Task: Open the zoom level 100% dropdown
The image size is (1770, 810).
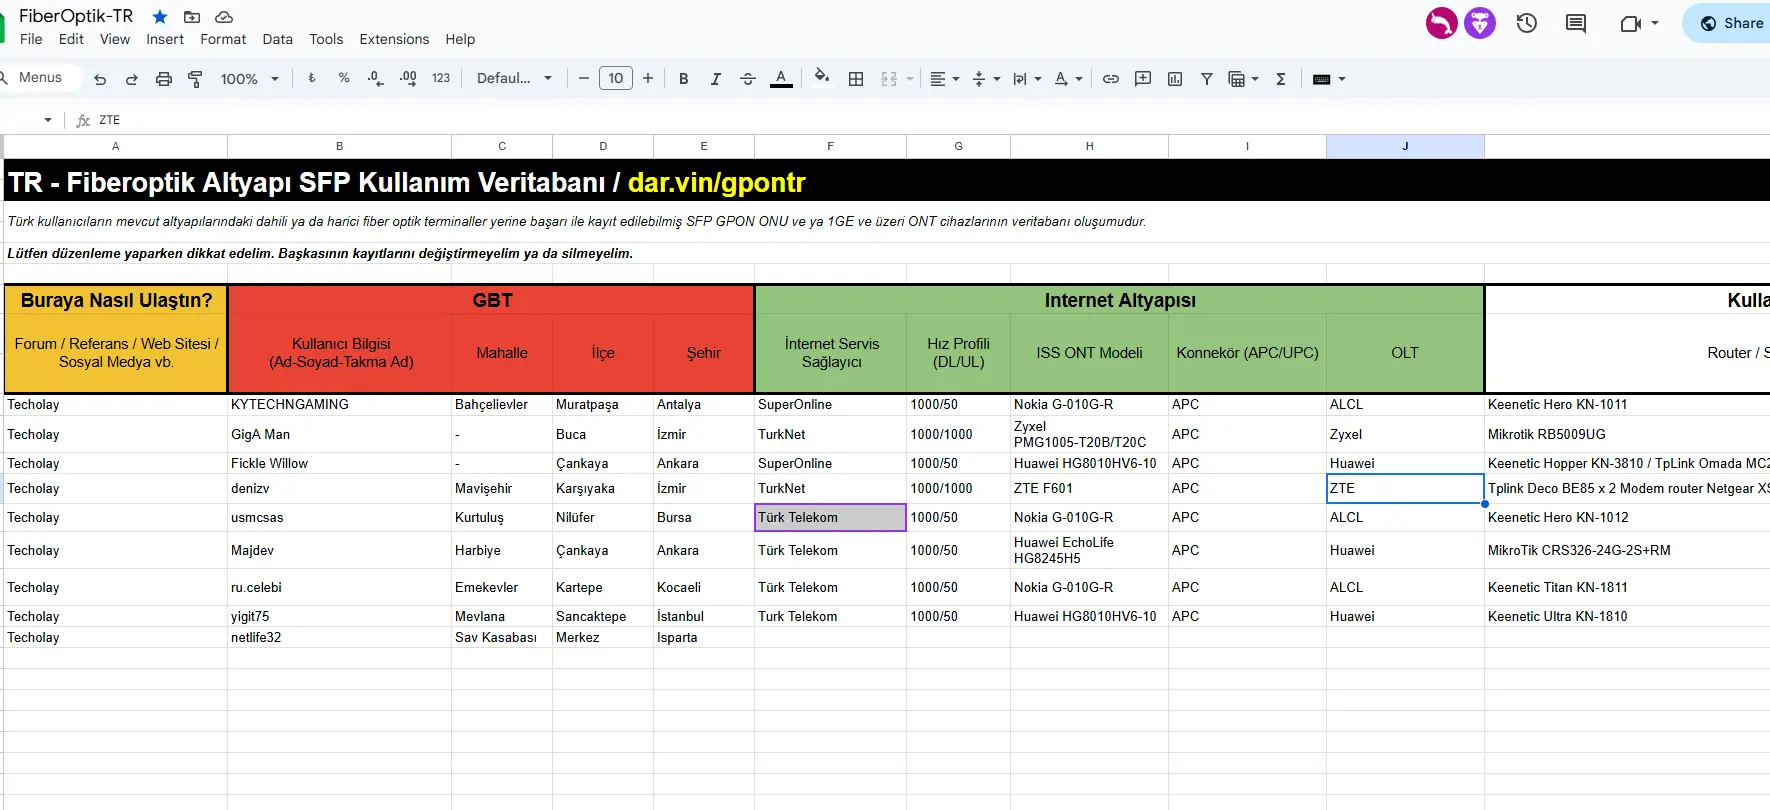Action: 250,79
